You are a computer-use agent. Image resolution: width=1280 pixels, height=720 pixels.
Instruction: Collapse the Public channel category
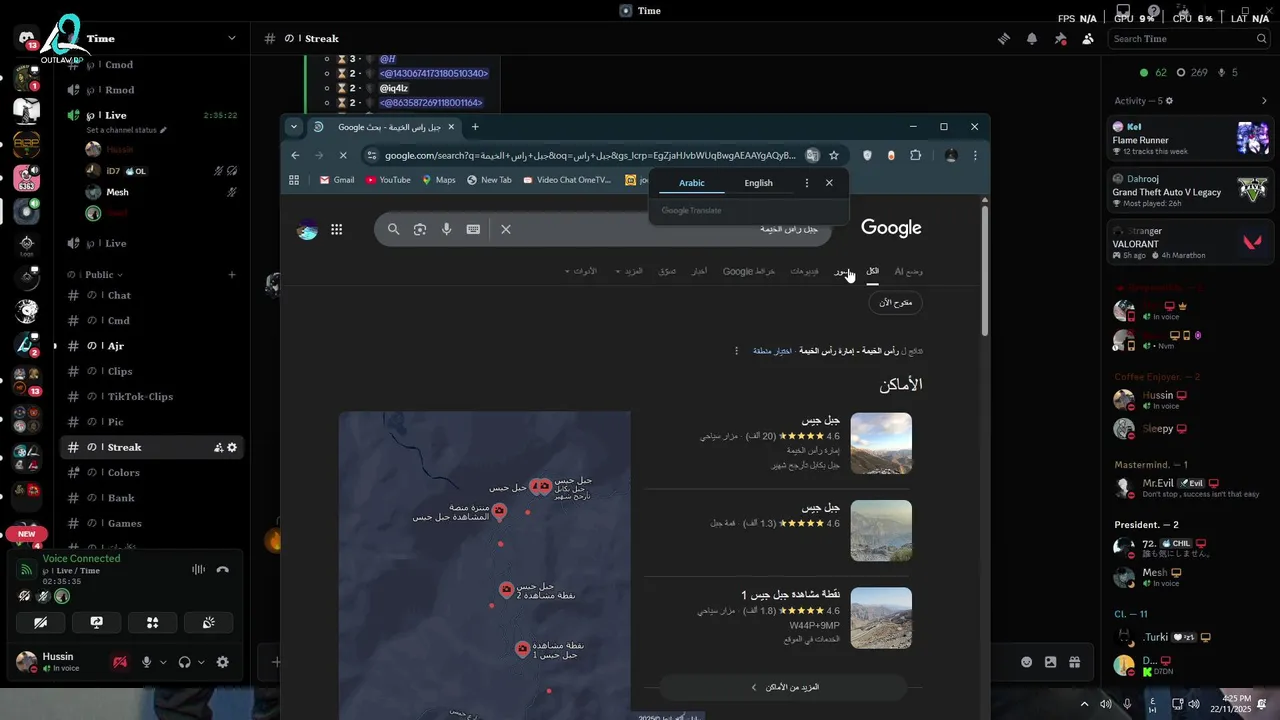96,274
